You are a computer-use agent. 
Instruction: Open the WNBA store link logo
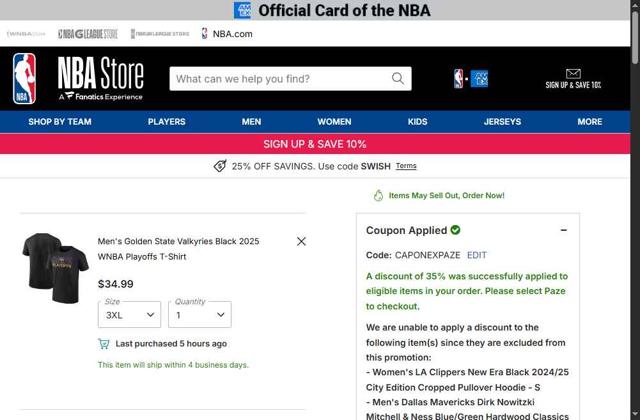coord(26,34)
